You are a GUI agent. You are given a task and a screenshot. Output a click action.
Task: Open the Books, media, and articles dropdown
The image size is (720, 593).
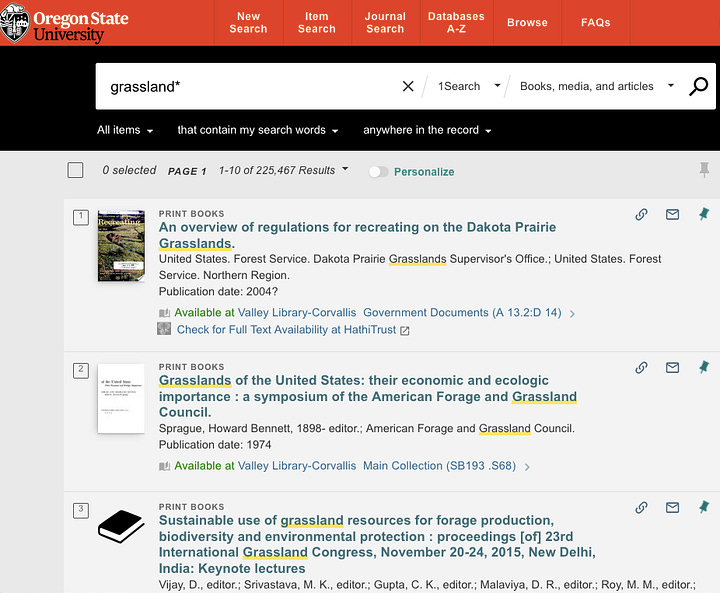[597, 86]
